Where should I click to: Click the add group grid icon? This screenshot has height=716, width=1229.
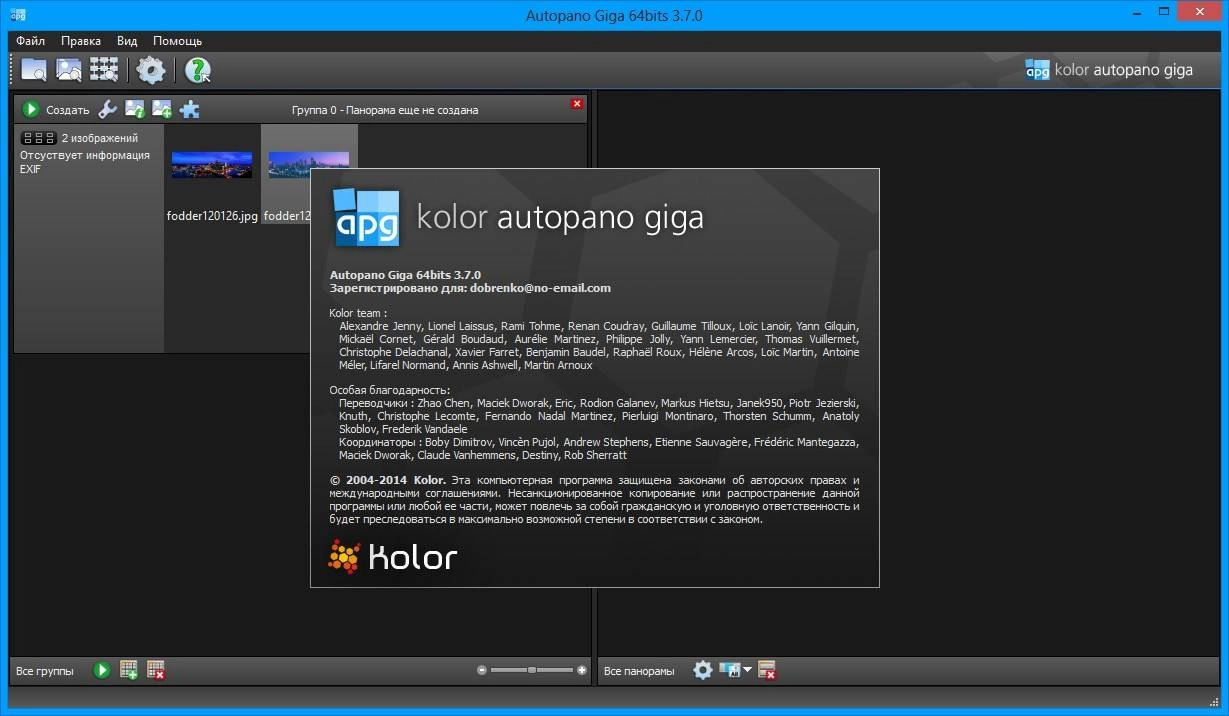(129, 670)
